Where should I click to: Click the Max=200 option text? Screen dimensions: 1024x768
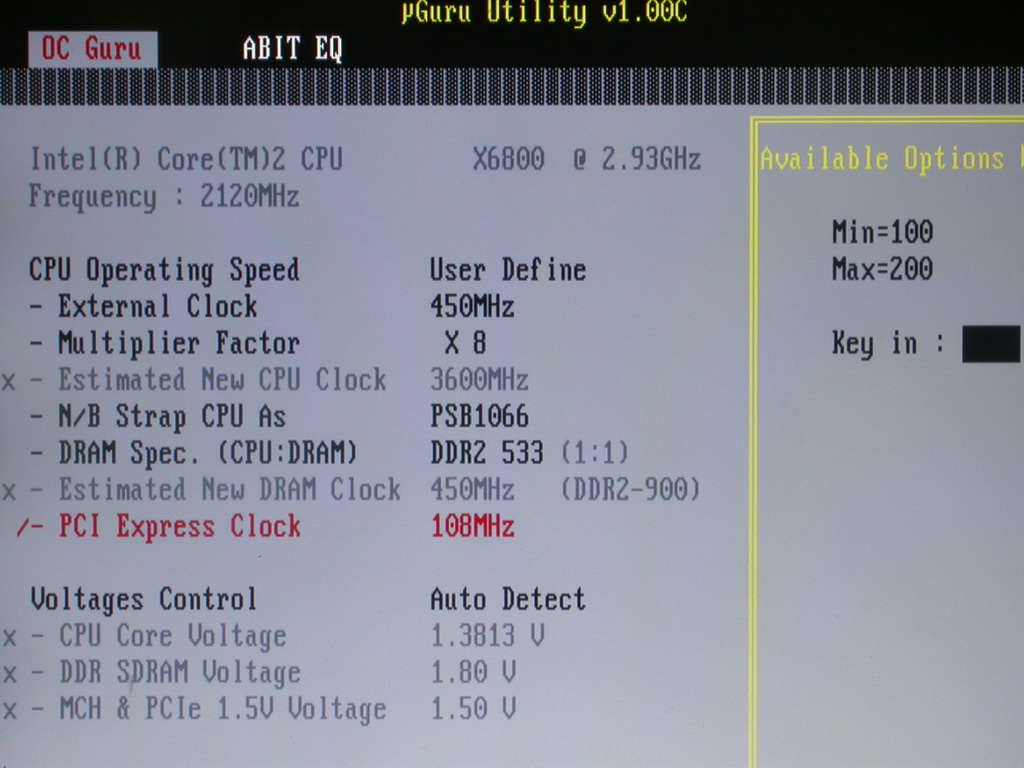pyautogui.click(x=882, y=269)
